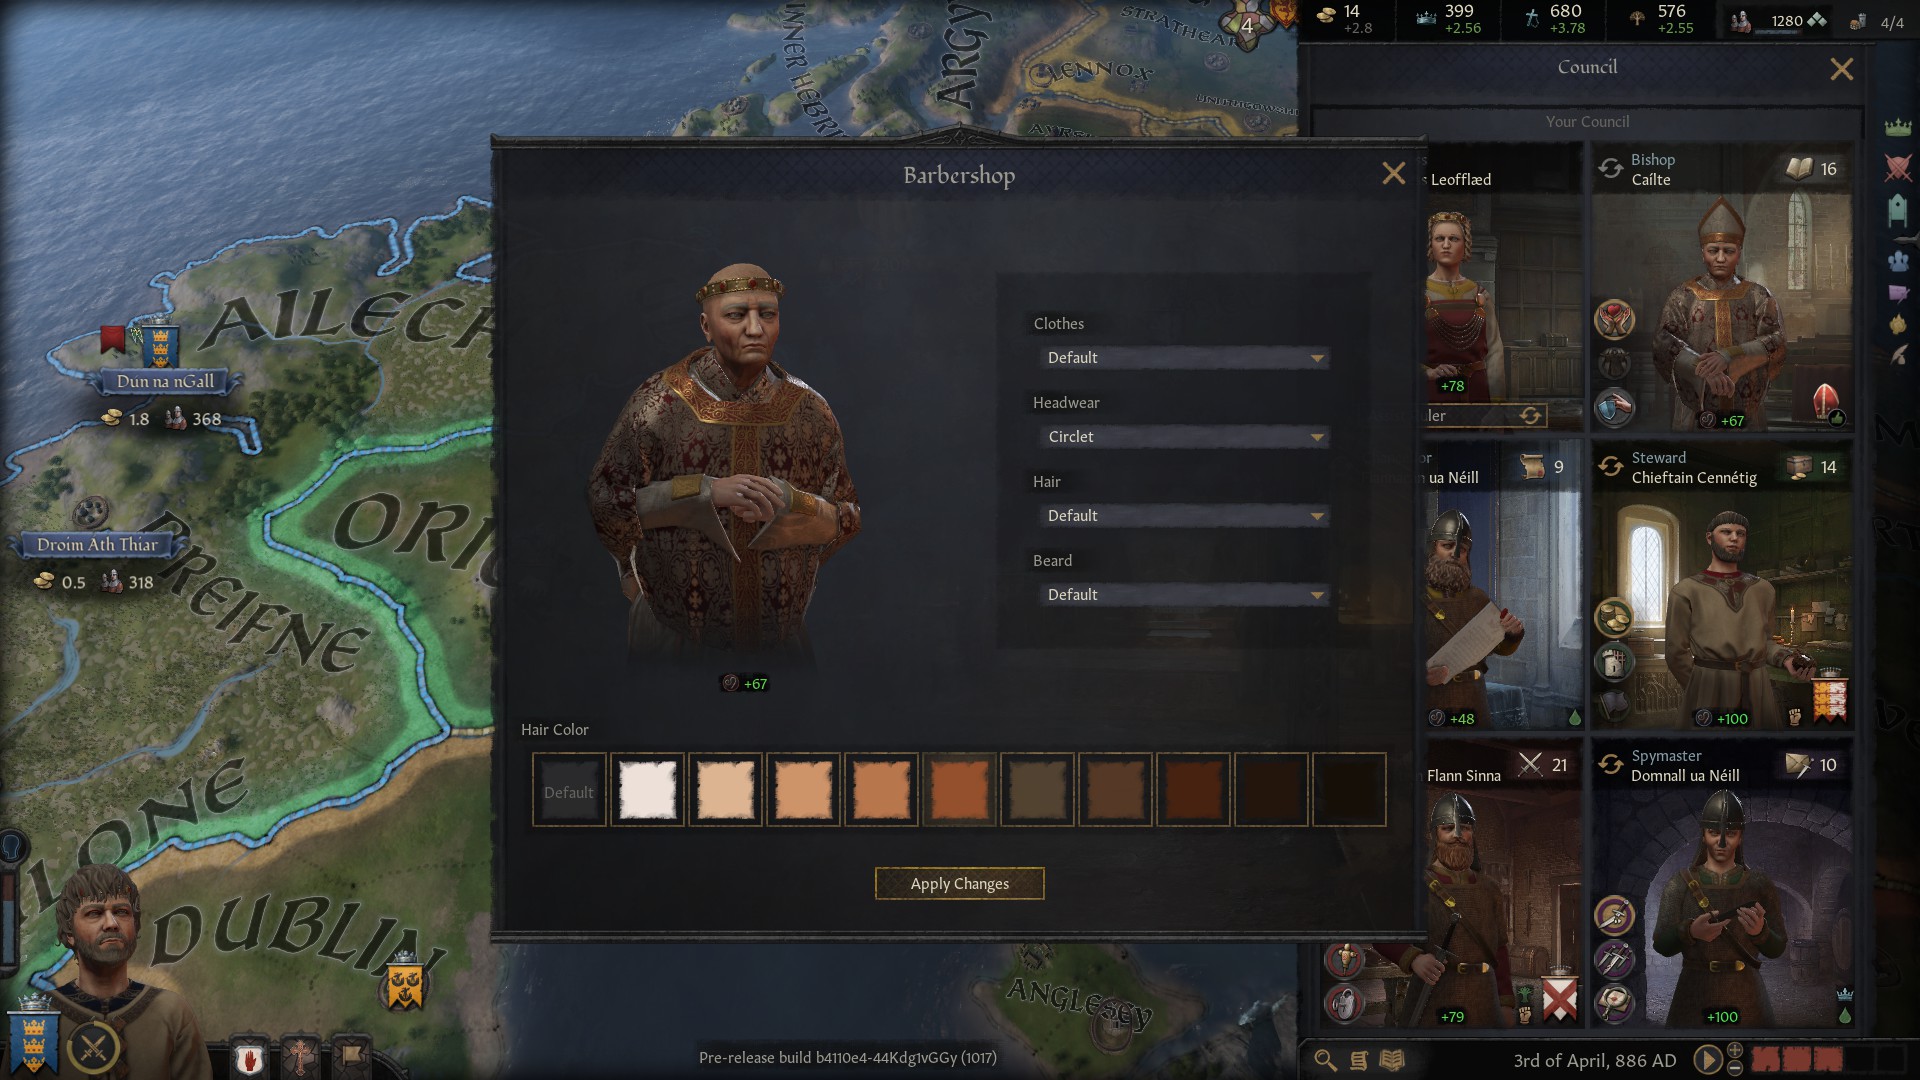Expand the Clothes dropdown menu
The height and width of the screenshot is (1080, 1920).
pos(1180,357)
